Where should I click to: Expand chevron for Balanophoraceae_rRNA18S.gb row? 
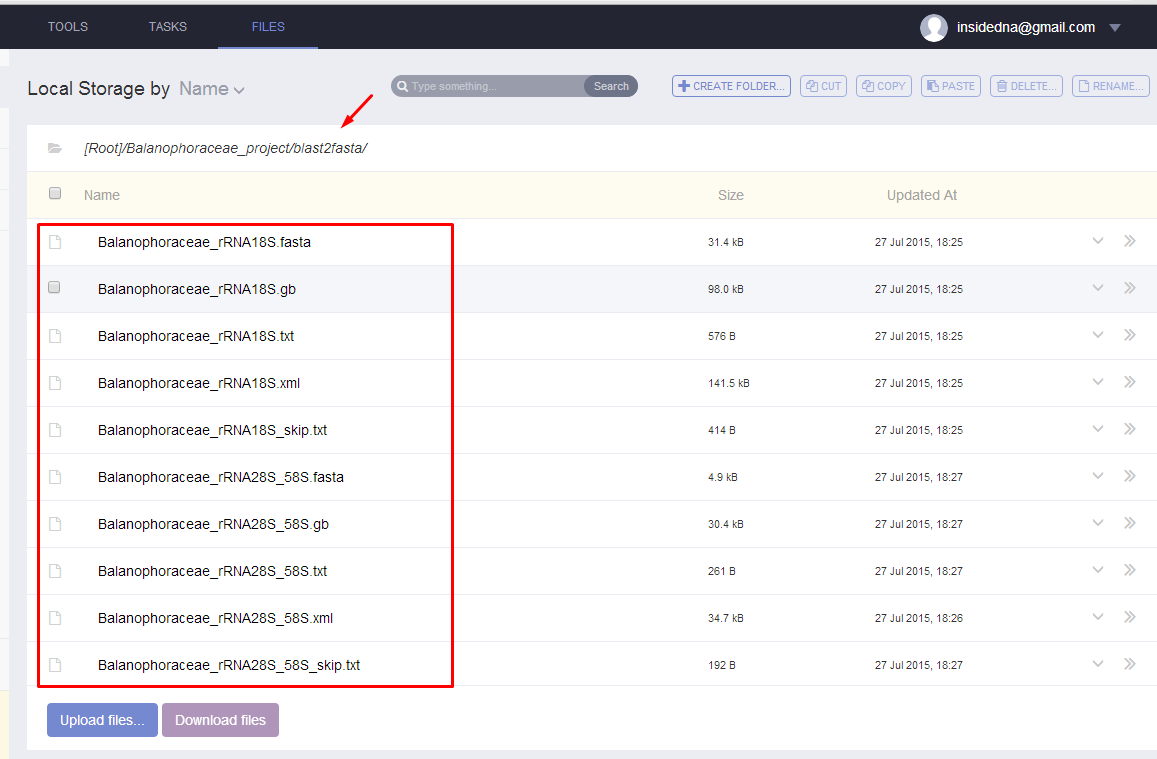[1098, 288]
